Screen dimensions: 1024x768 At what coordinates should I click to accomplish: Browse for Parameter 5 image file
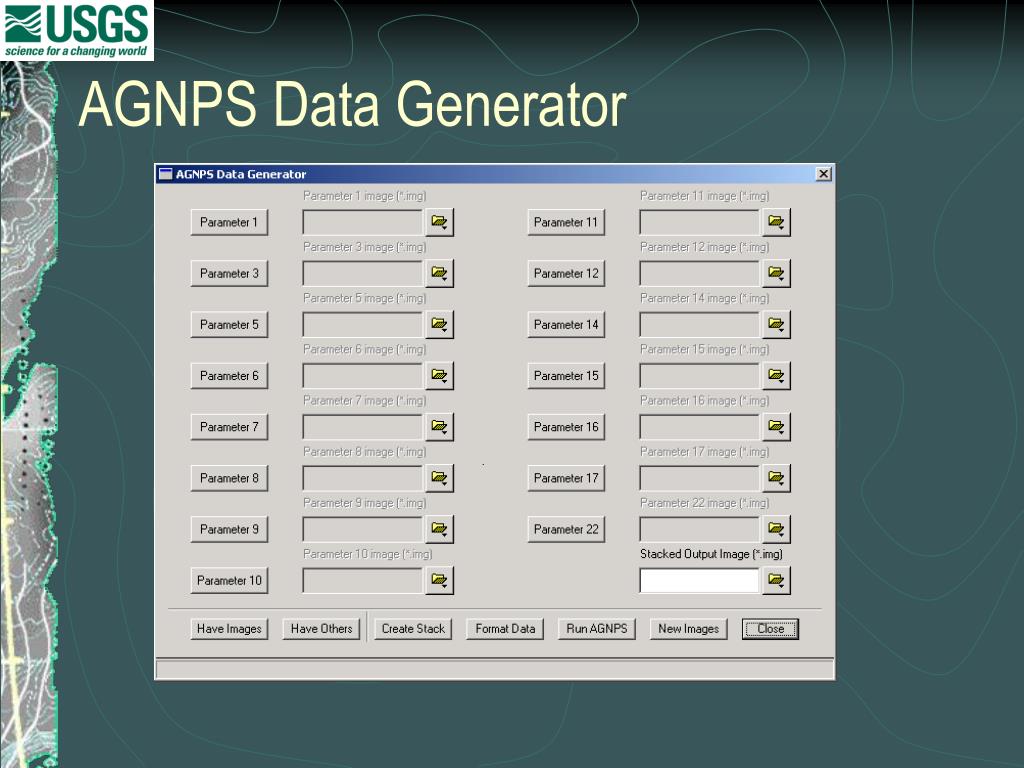coord(440,325)
